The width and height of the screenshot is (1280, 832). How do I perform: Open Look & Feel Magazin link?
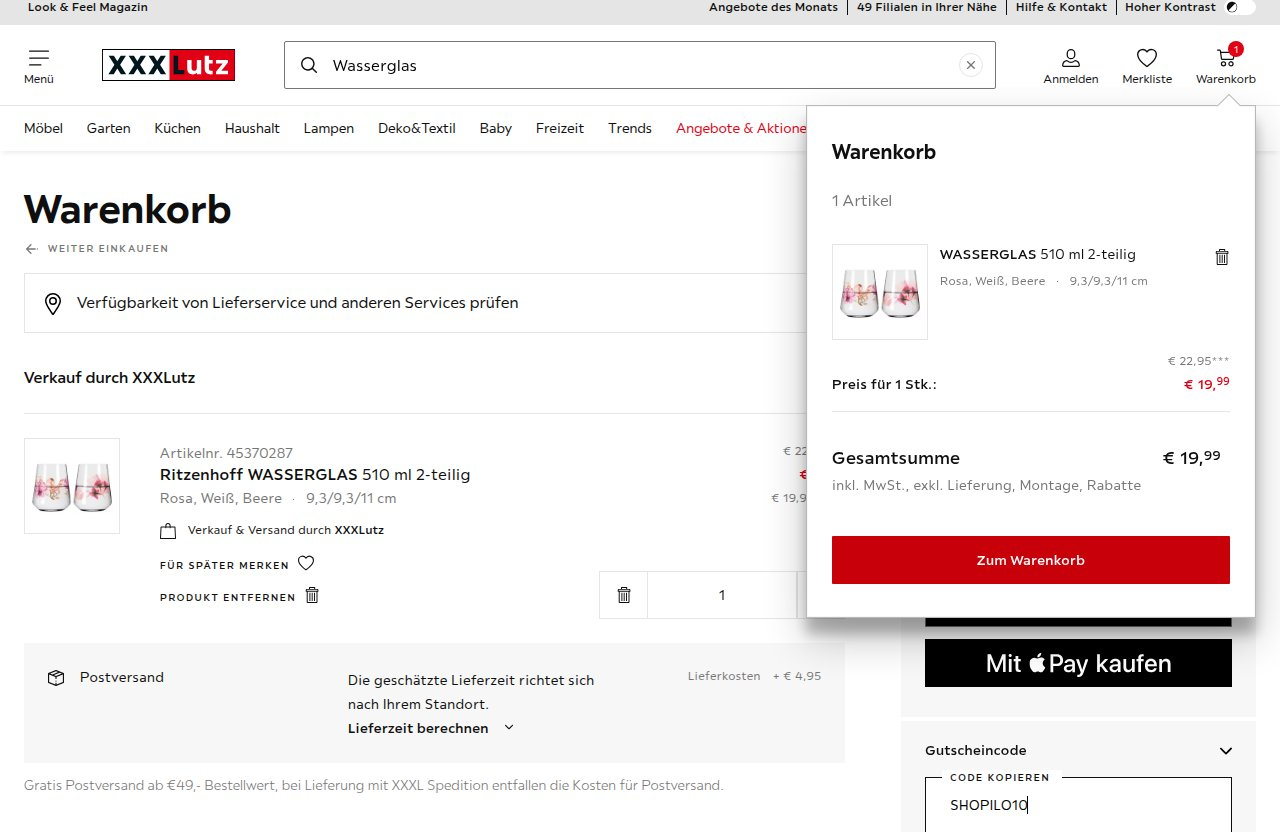[88, 7]
